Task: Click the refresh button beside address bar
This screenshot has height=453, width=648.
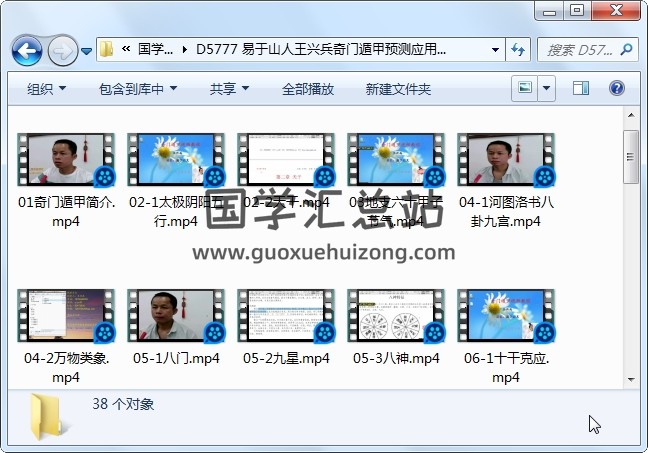Action: tap(518, 49)
